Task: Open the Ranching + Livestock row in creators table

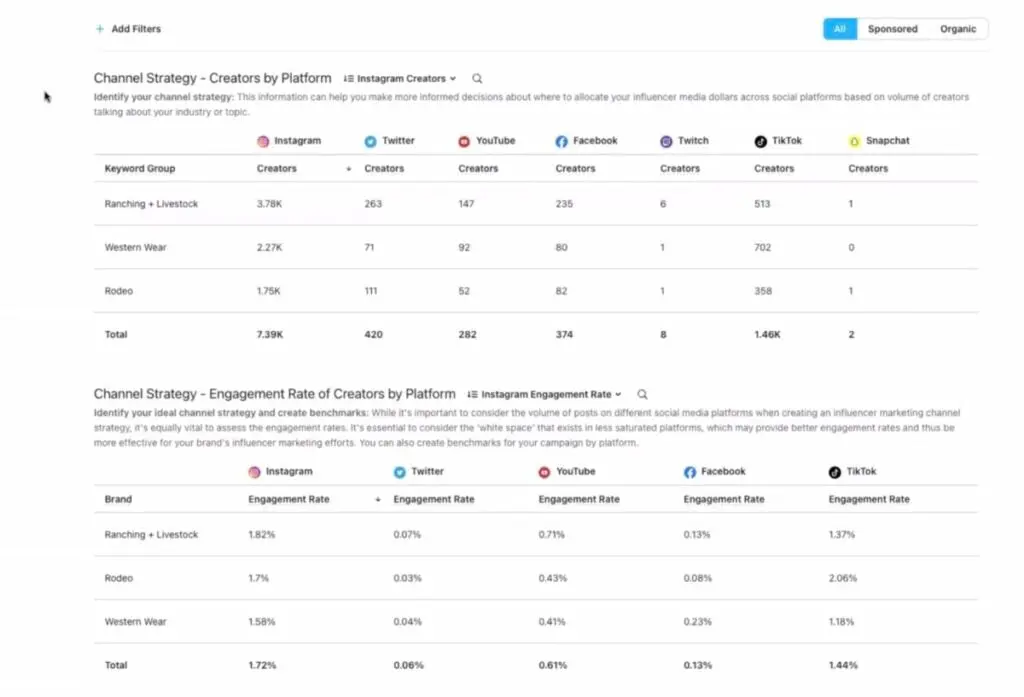Action: (x=536, y=204)
